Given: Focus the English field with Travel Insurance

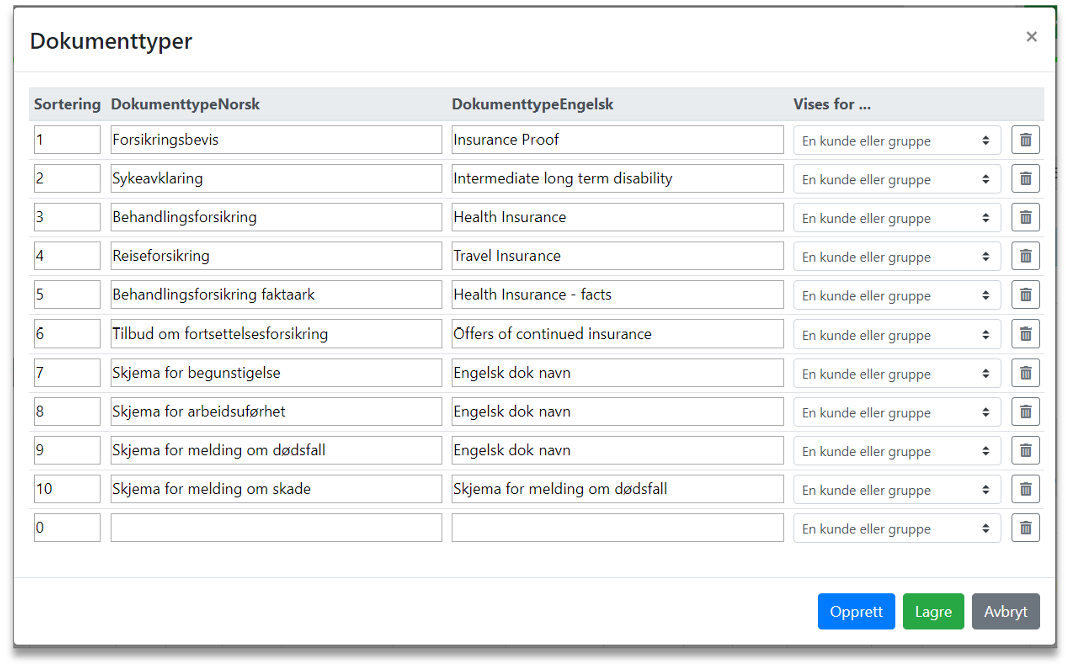Looking at the screenshot, I should click(x=617, y=256).
